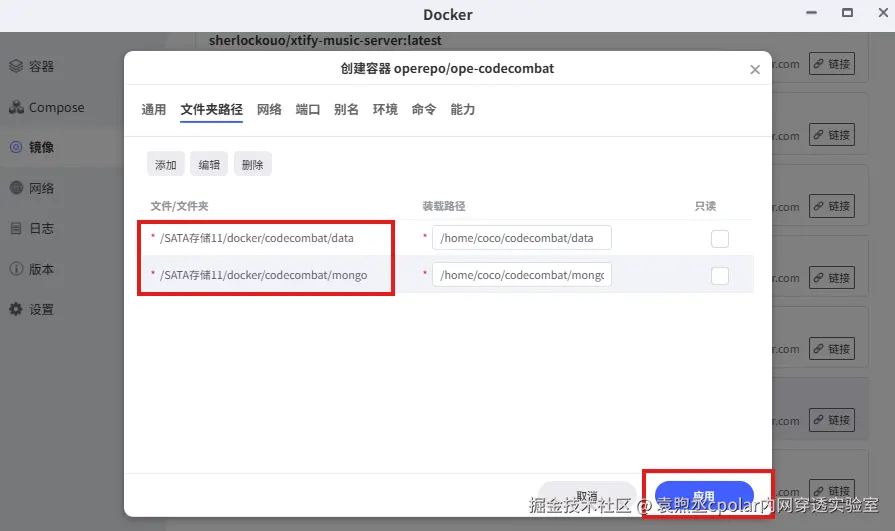Open Compose in the Docker sidebar
895x531 pixels.
coord(47,107)
